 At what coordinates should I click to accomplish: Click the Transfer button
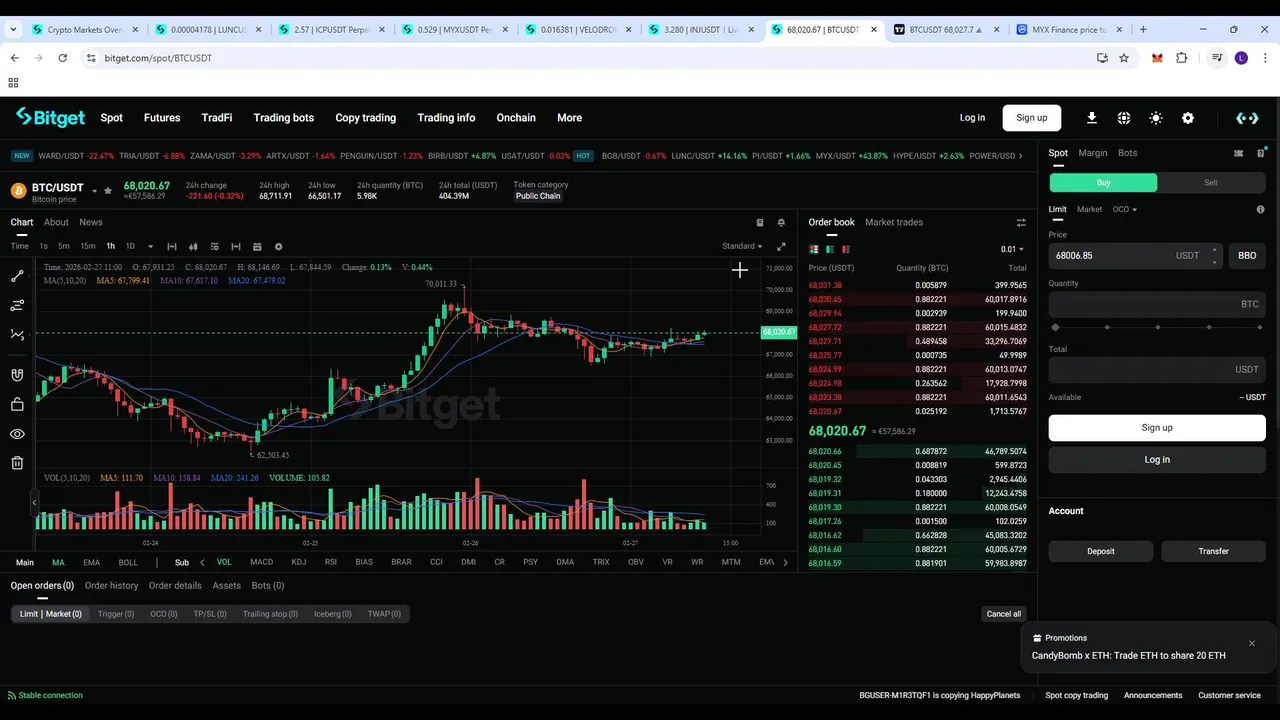click(1214, 551)
